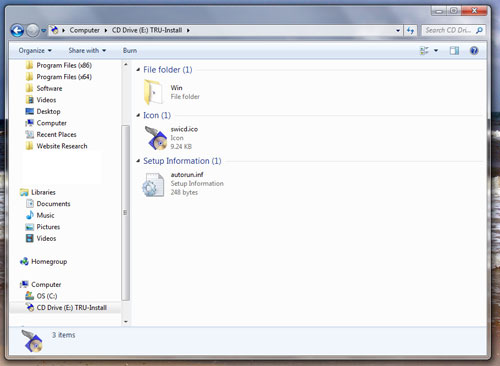Open the address bar history dropdown
The height and width of the screenshot is (366, 500).
click(x=398, y=30)
